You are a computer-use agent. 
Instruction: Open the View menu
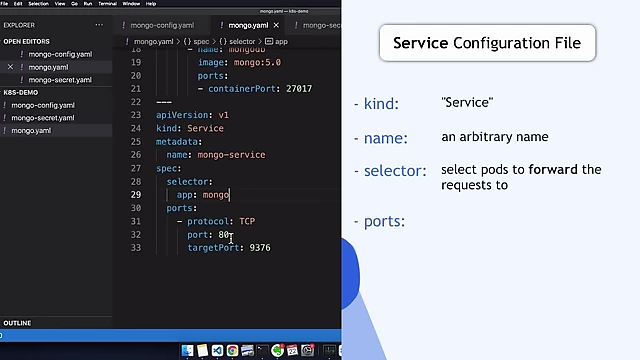(60, 4)
